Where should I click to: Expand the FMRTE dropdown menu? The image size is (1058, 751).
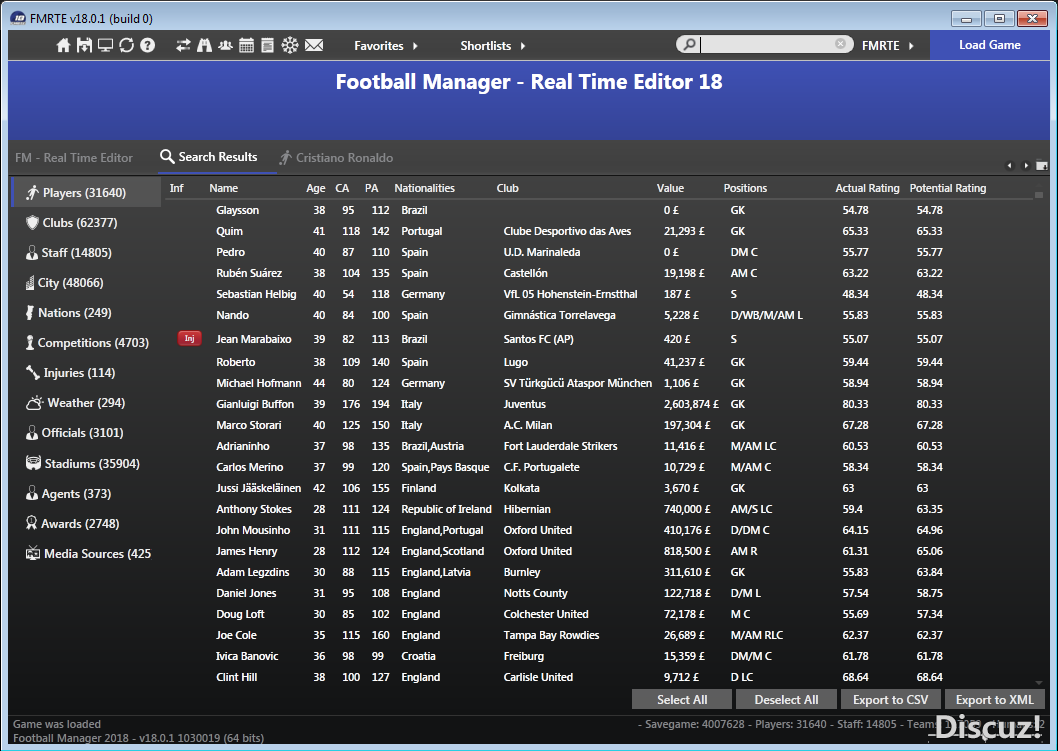click(888, 46)
